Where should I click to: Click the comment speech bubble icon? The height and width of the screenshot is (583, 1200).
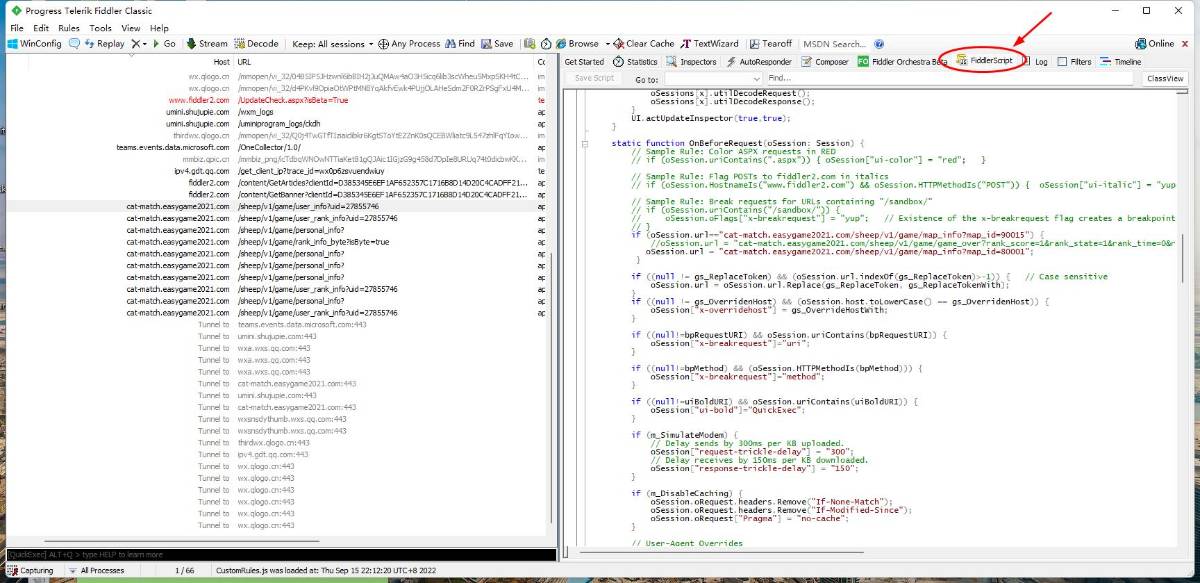pos(74,44)
